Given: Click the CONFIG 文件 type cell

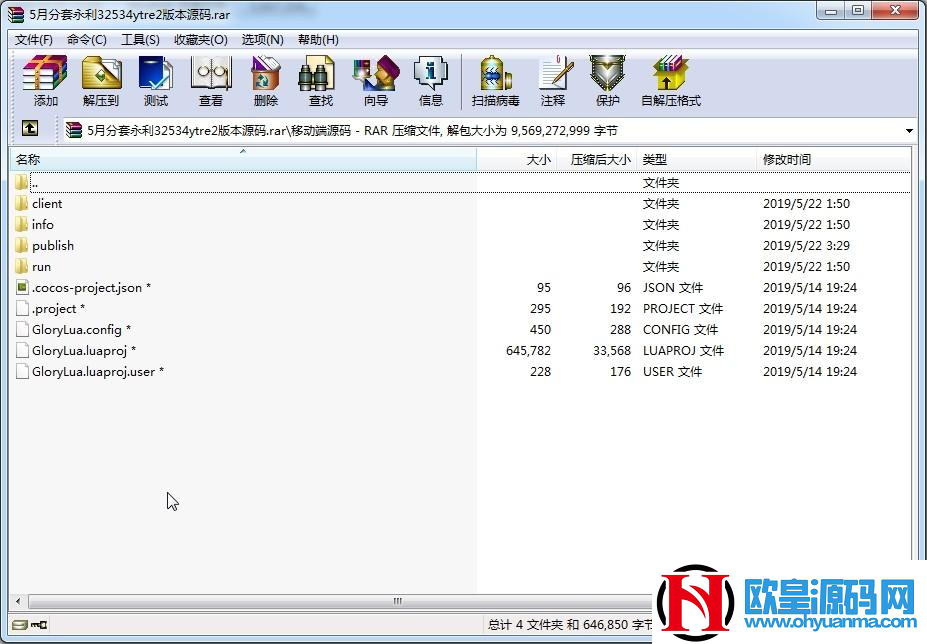Looking at the screenshot, I should coord(680,329).
